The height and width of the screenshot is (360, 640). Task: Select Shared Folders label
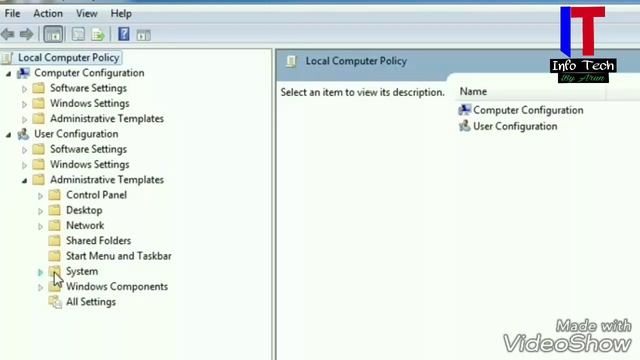(x=98, y=241)
